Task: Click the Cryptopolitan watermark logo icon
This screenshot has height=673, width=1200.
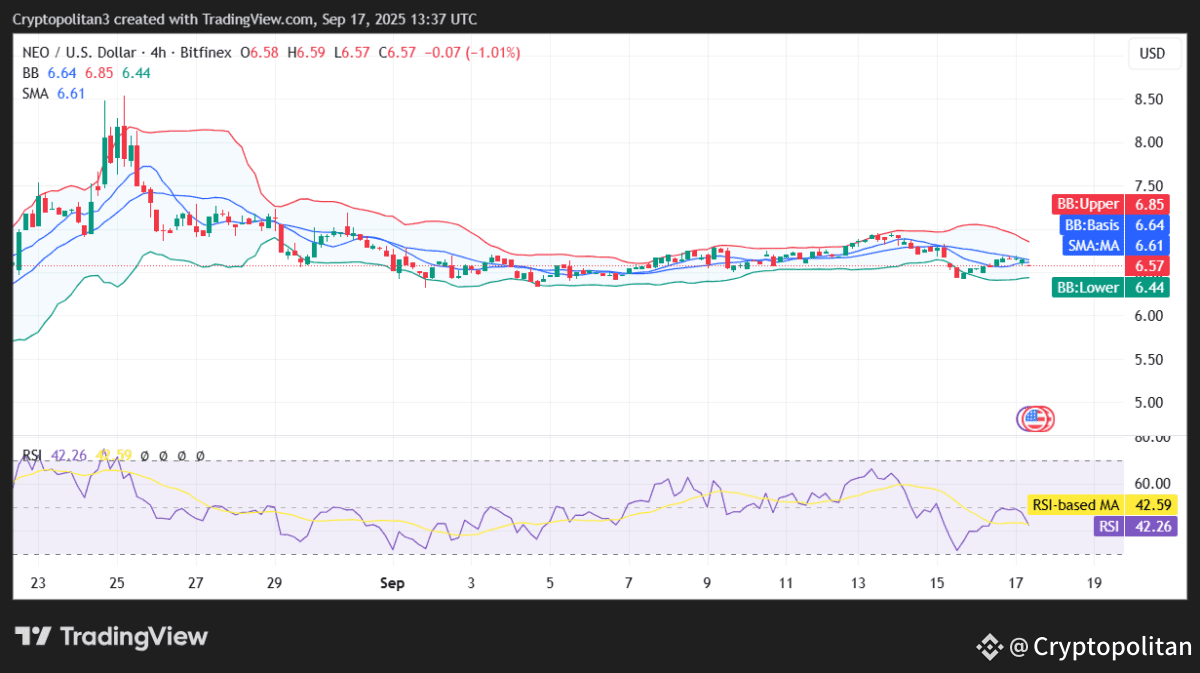Action: tap(989, 646)
